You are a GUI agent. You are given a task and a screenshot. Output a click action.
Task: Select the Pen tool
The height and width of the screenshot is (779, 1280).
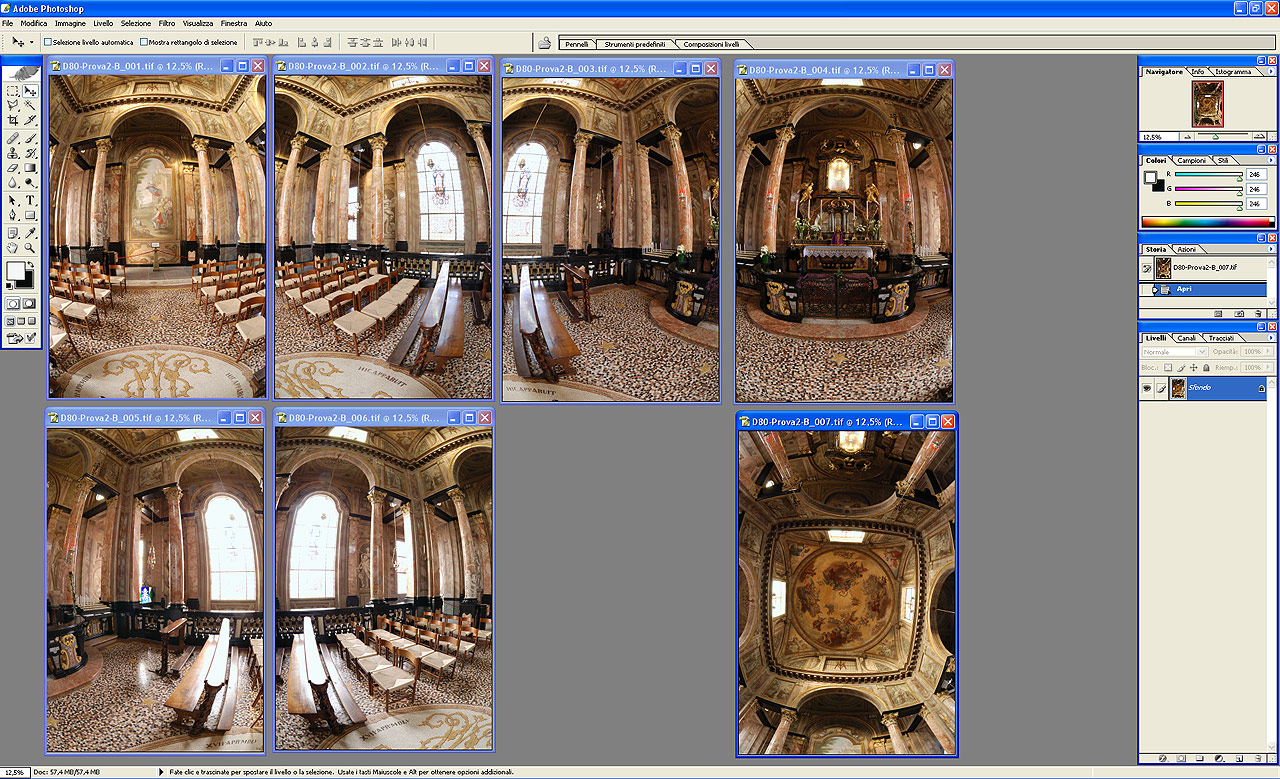click(13, 214)
